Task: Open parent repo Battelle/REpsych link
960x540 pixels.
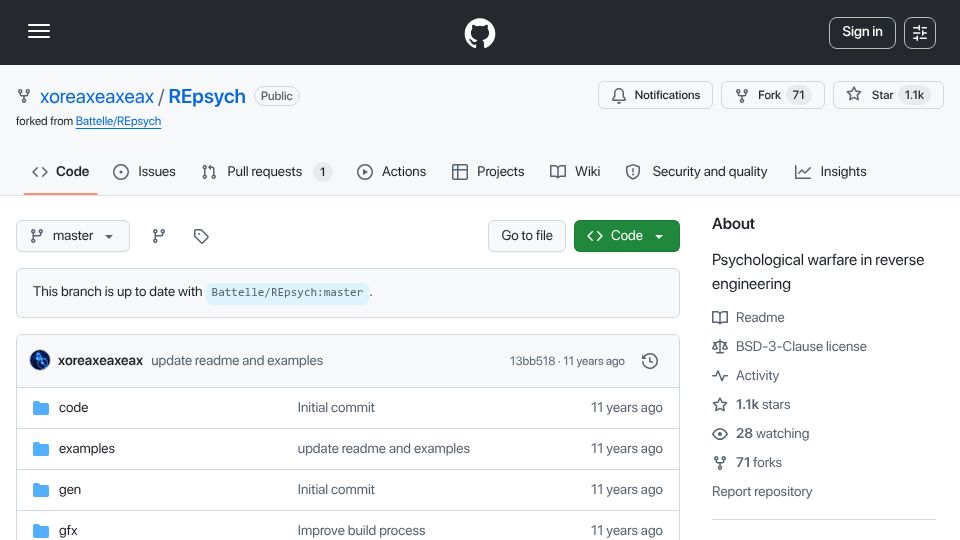Action: (x=118, y=121)
